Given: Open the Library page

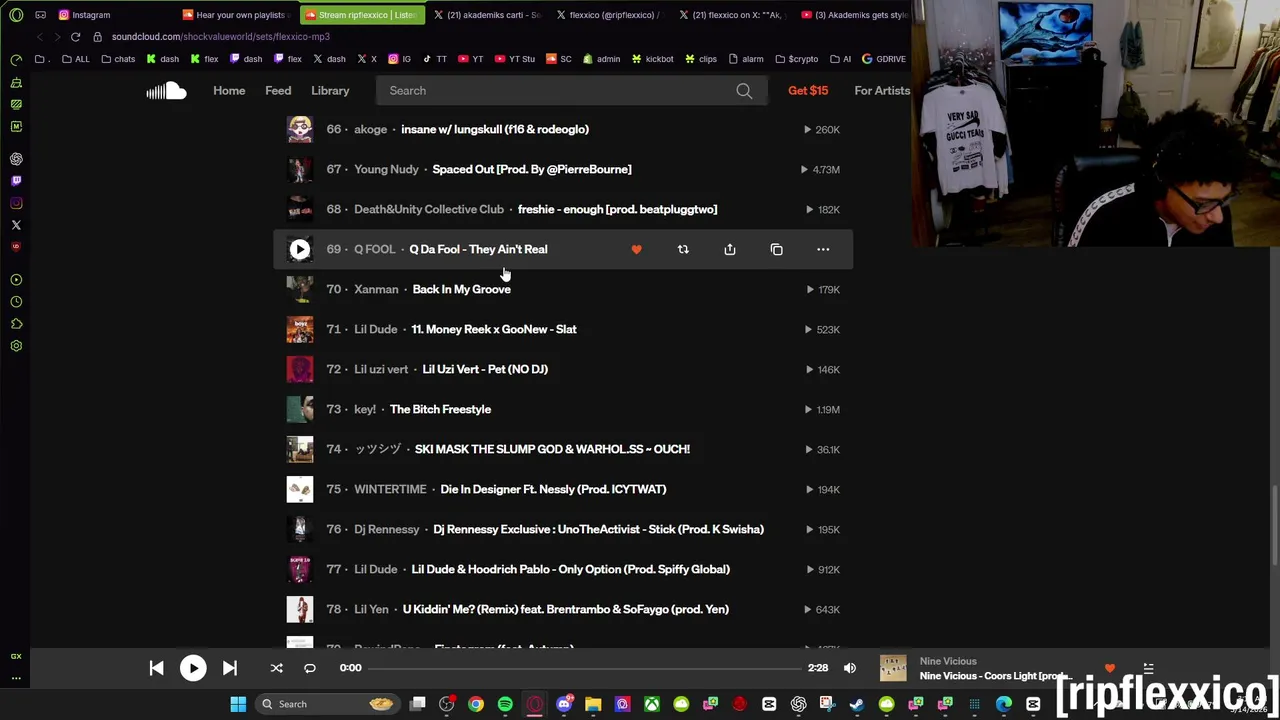Looking at the screenshot, I should click(330, 91).
